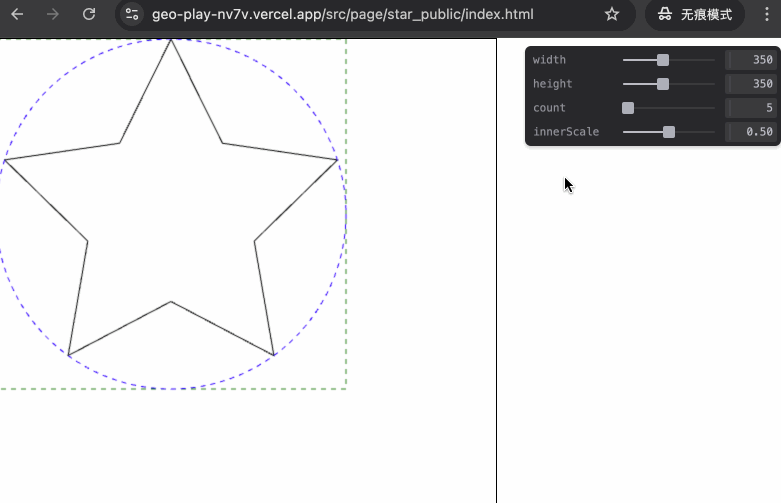
Task: Click the width slider handle
Action: pos(663,60)
